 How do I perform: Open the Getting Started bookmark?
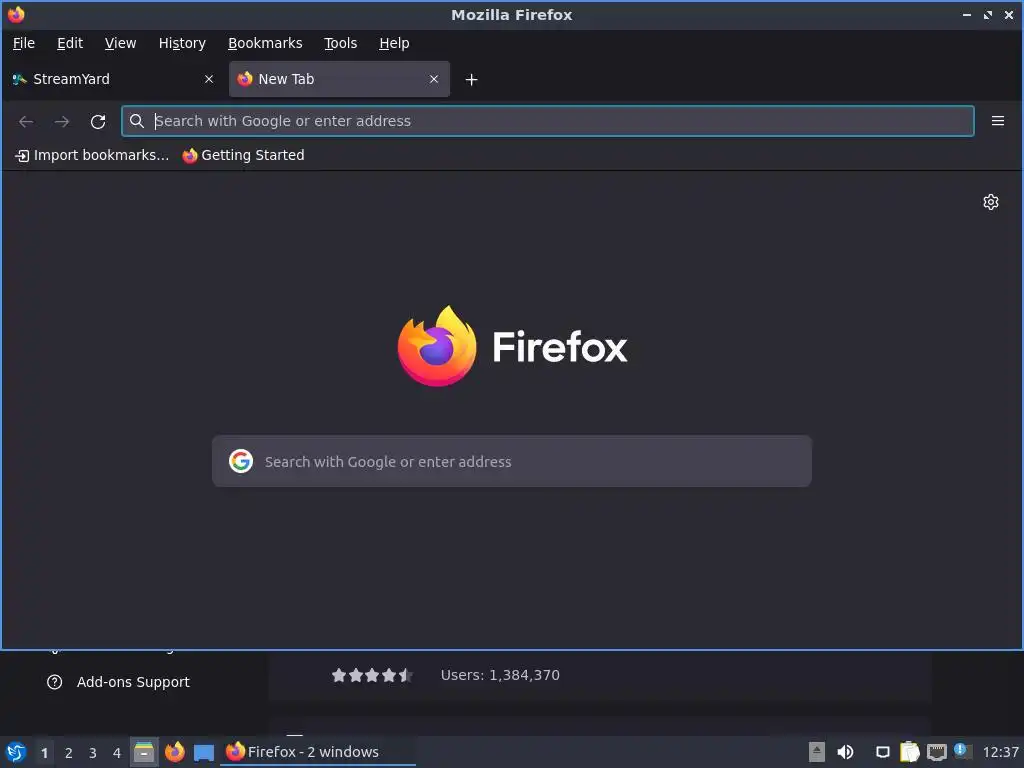[244, 155]
